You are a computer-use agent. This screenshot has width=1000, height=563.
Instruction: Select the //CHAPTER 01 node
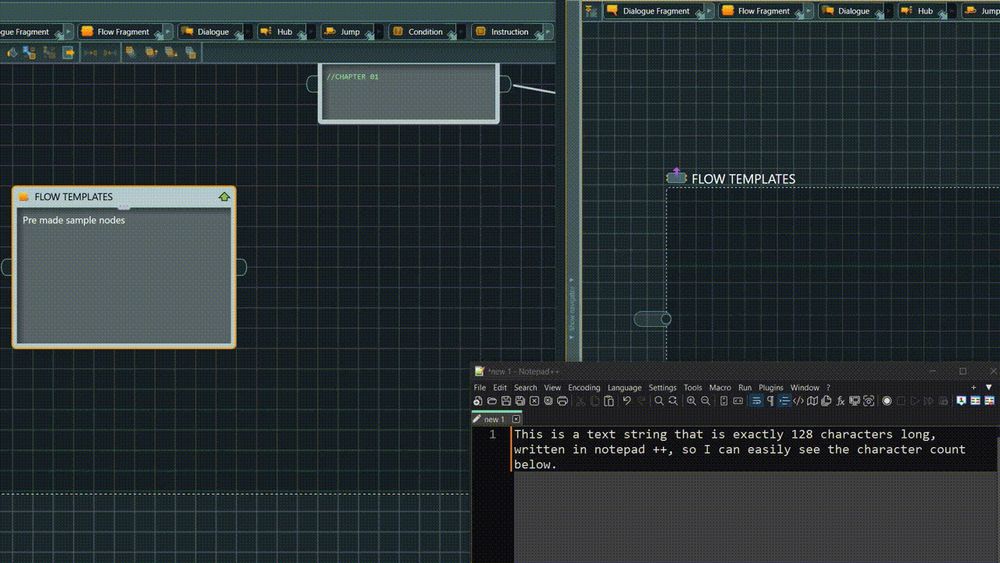coord(409,92)
